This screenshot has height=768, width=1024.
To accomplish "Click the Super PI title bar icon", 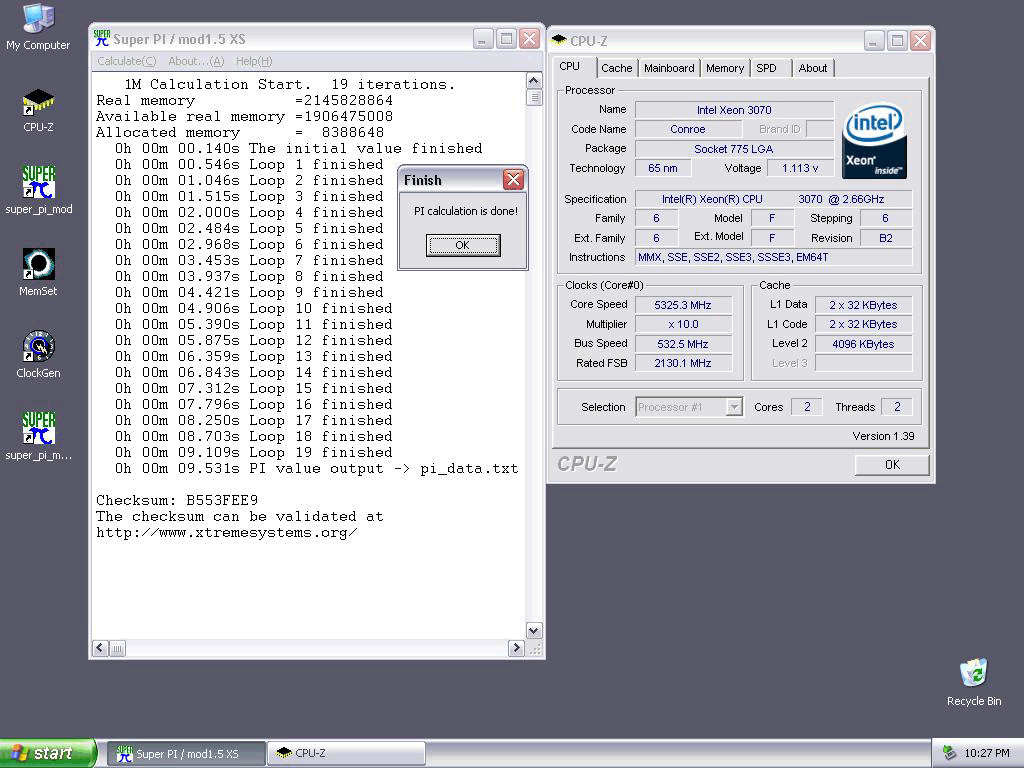I will point(101,39).
